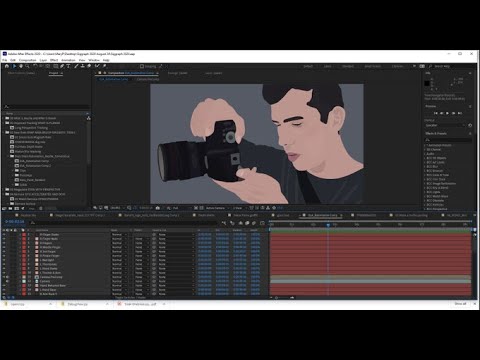Screen dimensions: 480x360
Task: Open the Graph Editor in timeline
Action: pyautogui.click(x=262, y=223)
